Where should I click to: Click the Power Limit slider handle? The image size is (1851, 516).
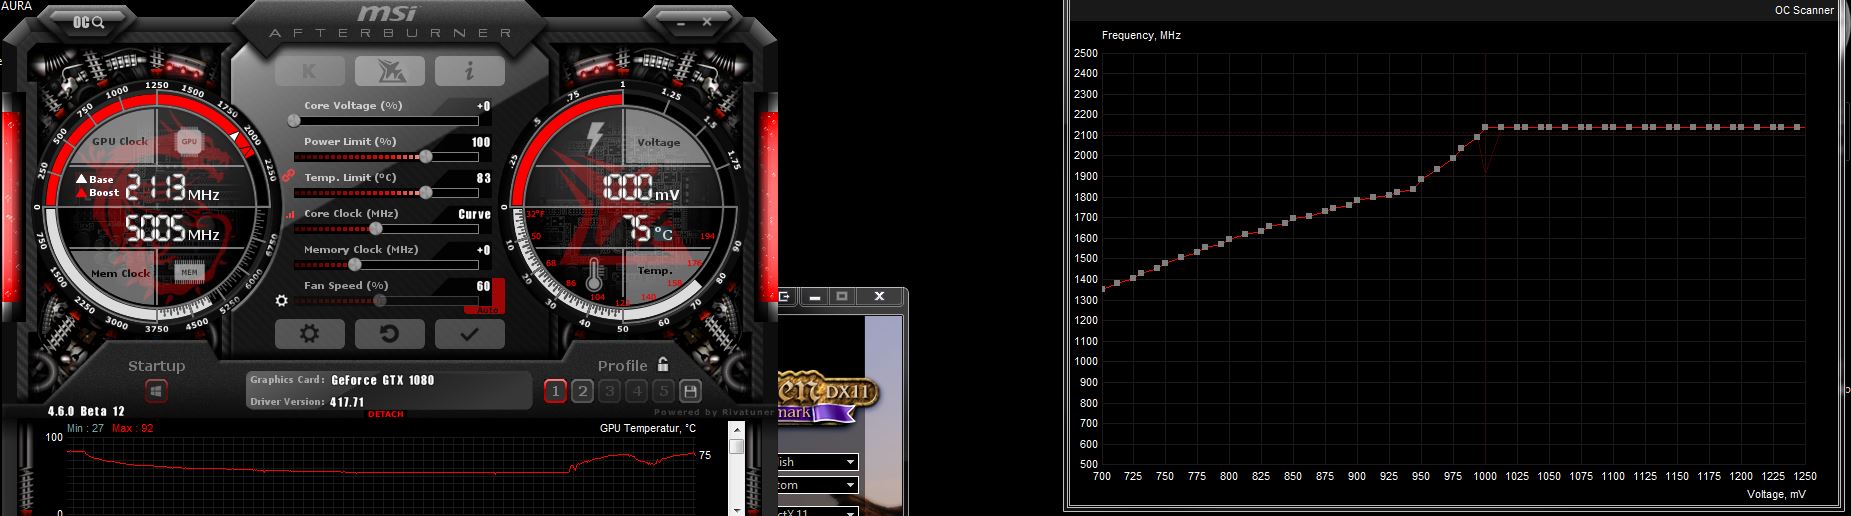point(426,156)
